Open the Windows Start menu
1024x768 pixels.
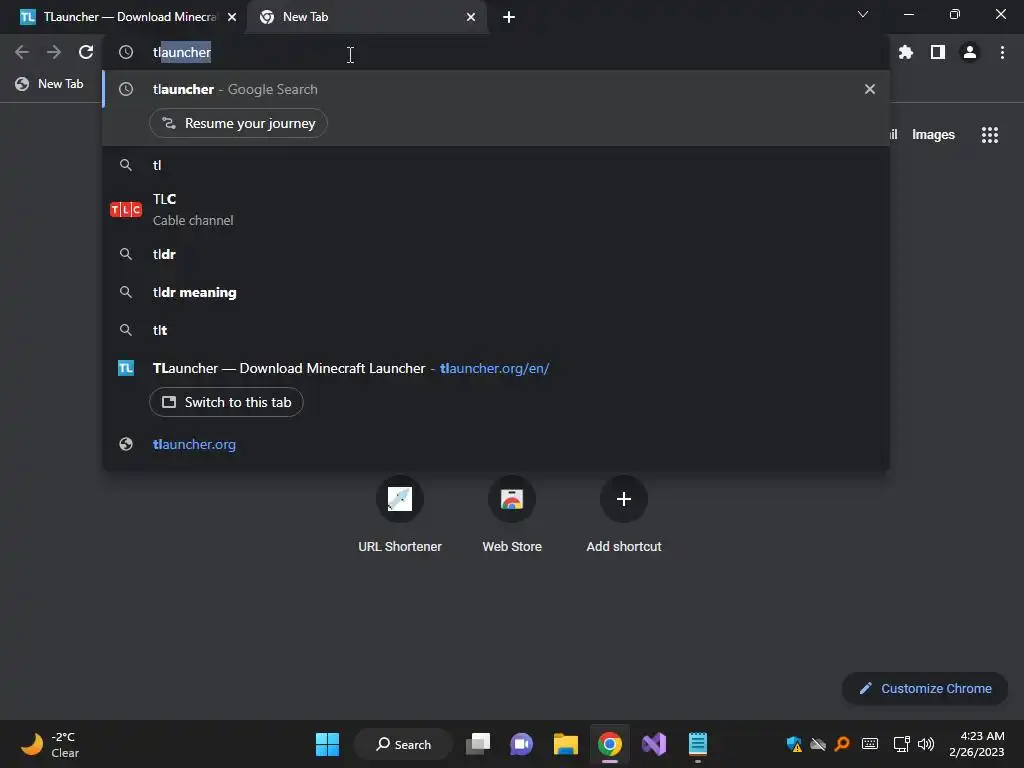327,744
